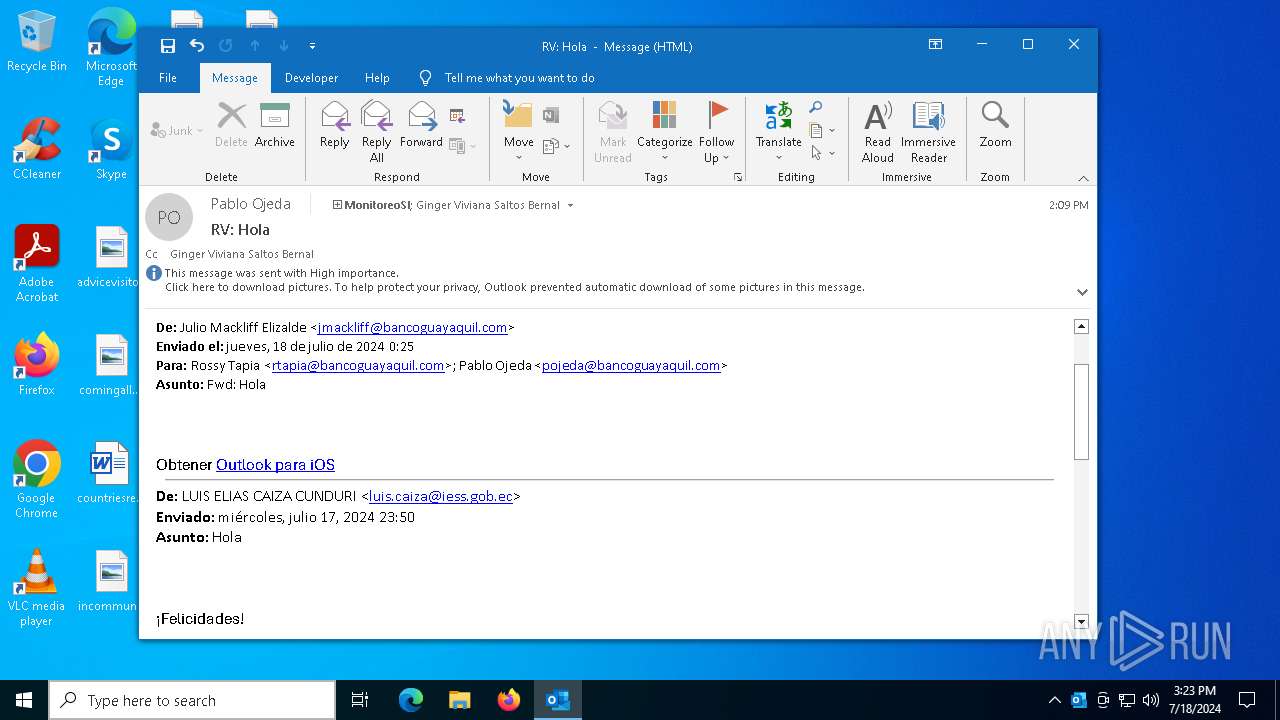Select the Microsoft Edge desktop shortcut
This screenshot has height=720, width=1280.
click(x=111, y=47)
